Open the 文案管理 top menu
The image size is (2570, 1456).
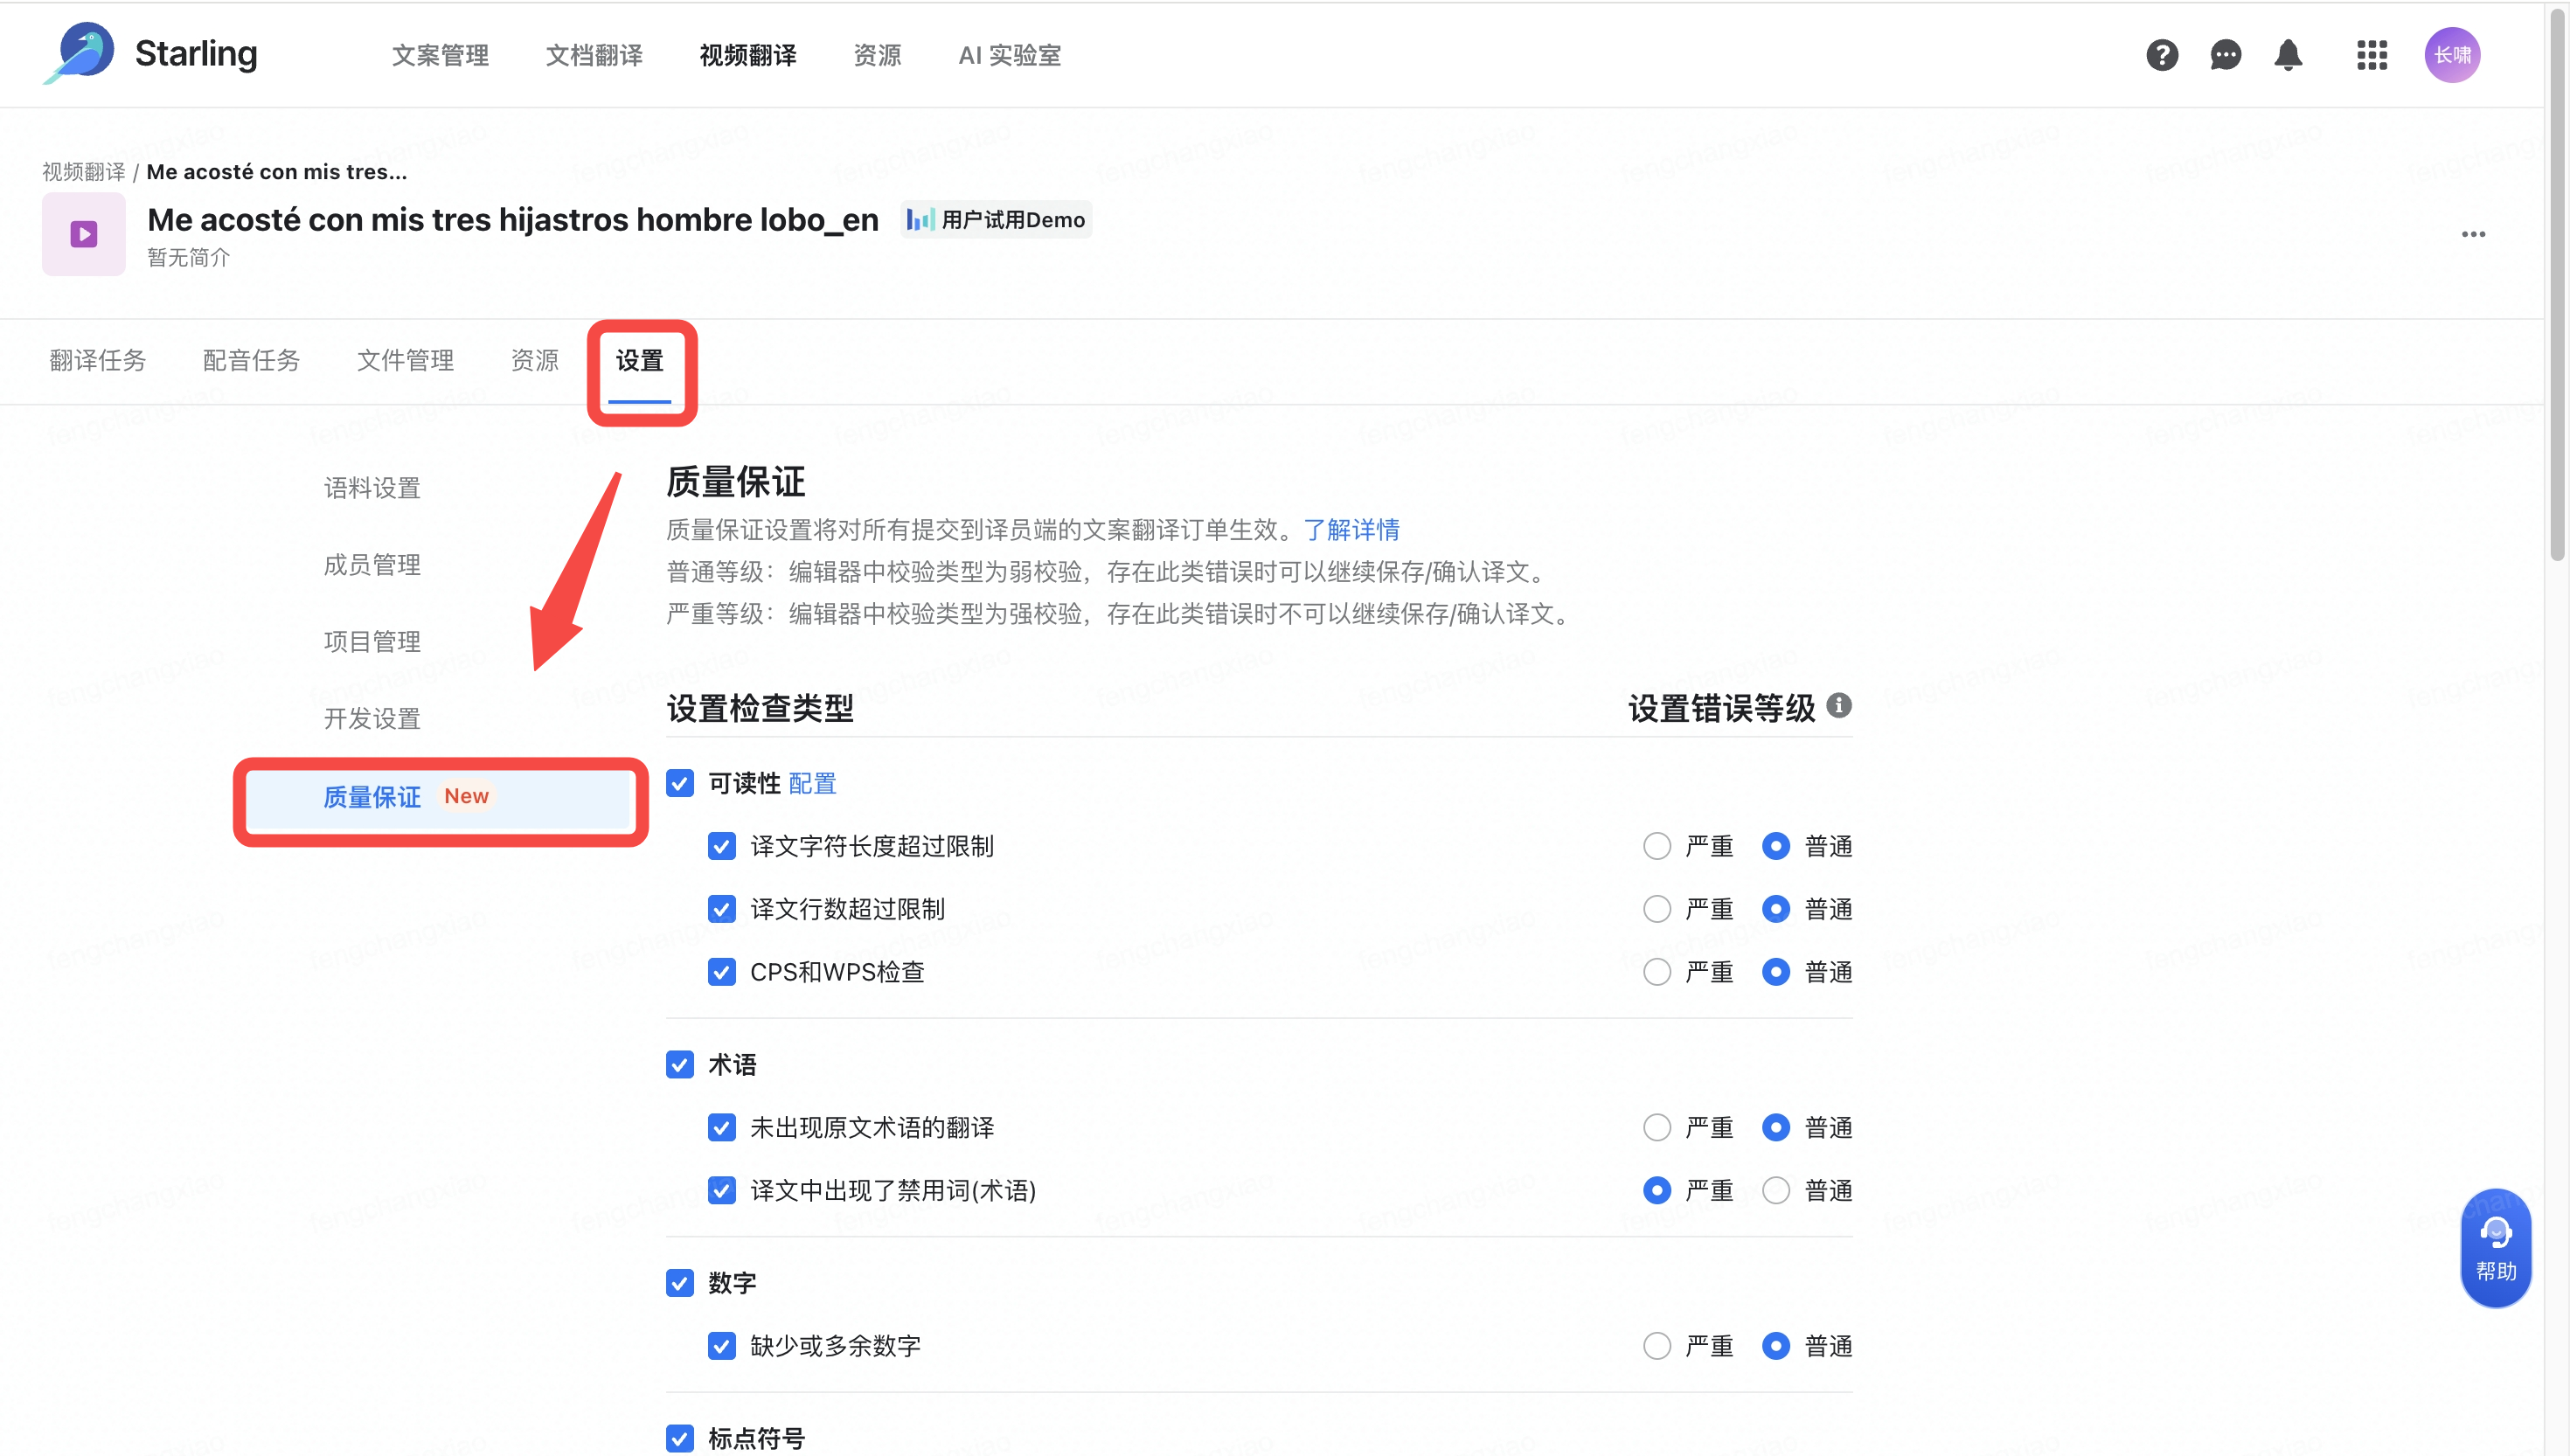click(440, 55)
